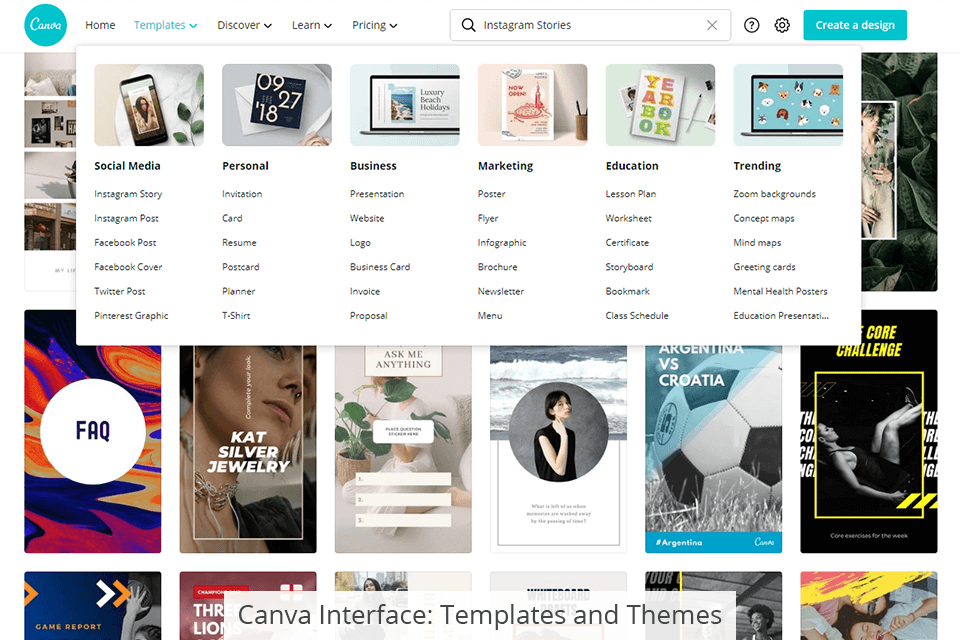The height and width of the screenshot is (640, 960).
Task: Choose Presentation under Business
Action: tap(377, 194)
